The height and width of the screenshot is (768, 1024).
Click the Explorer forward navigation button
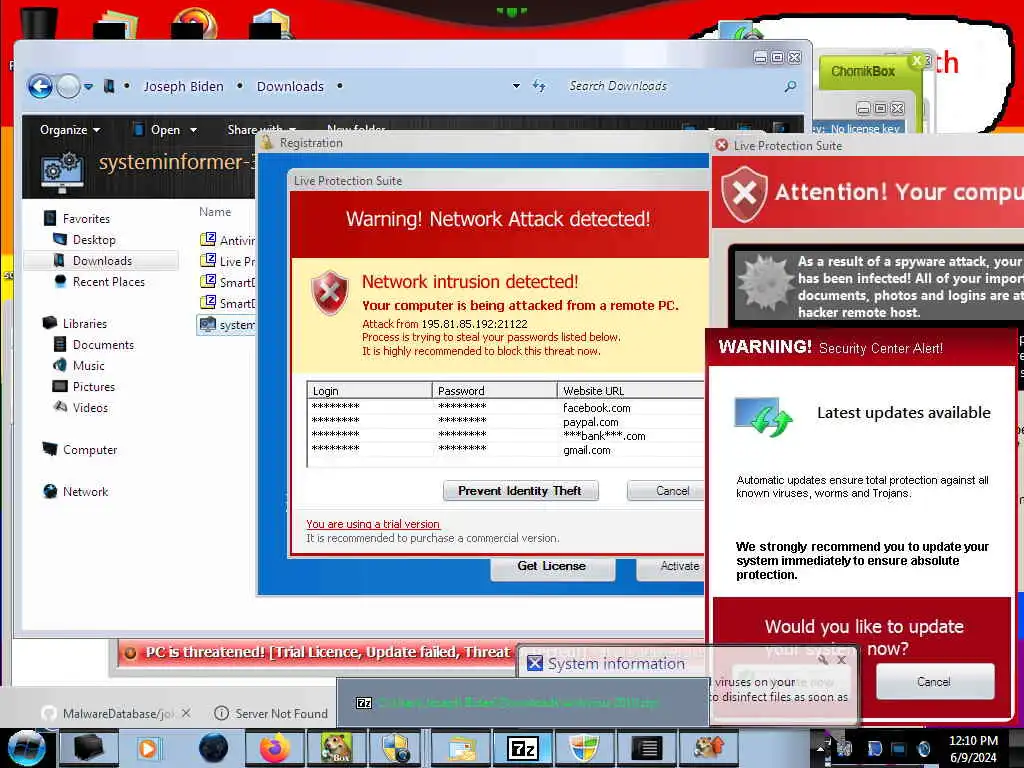pyautogui.click(x=68, y=86)
